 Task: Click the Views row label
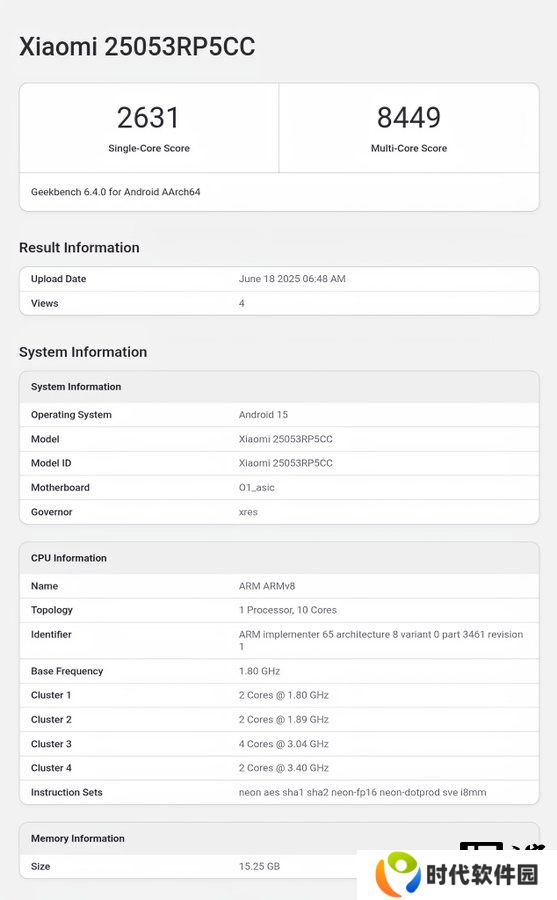45,303
